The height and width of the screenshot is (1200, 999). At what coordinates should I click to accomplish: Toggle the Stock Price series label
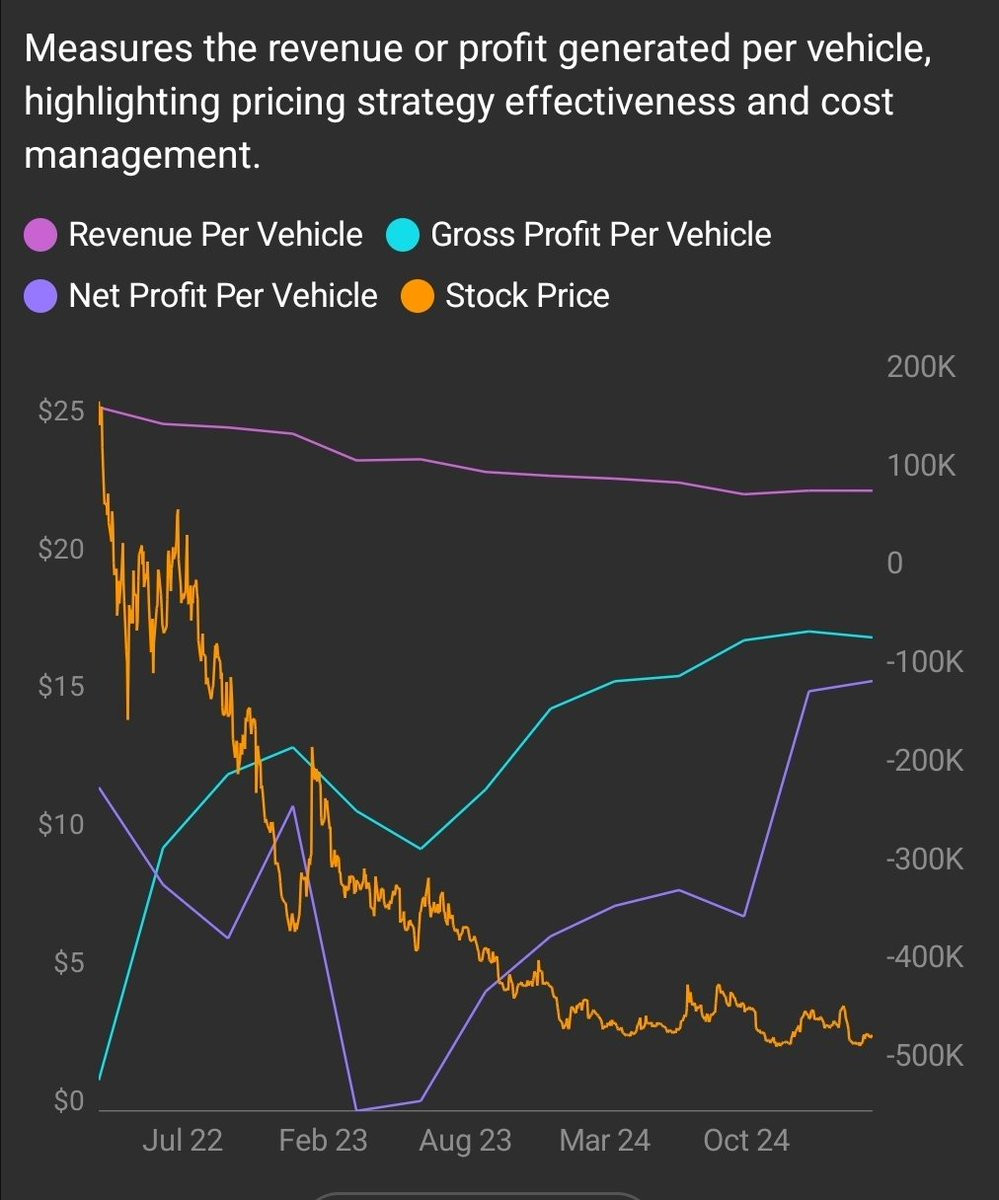coord(527,296)
